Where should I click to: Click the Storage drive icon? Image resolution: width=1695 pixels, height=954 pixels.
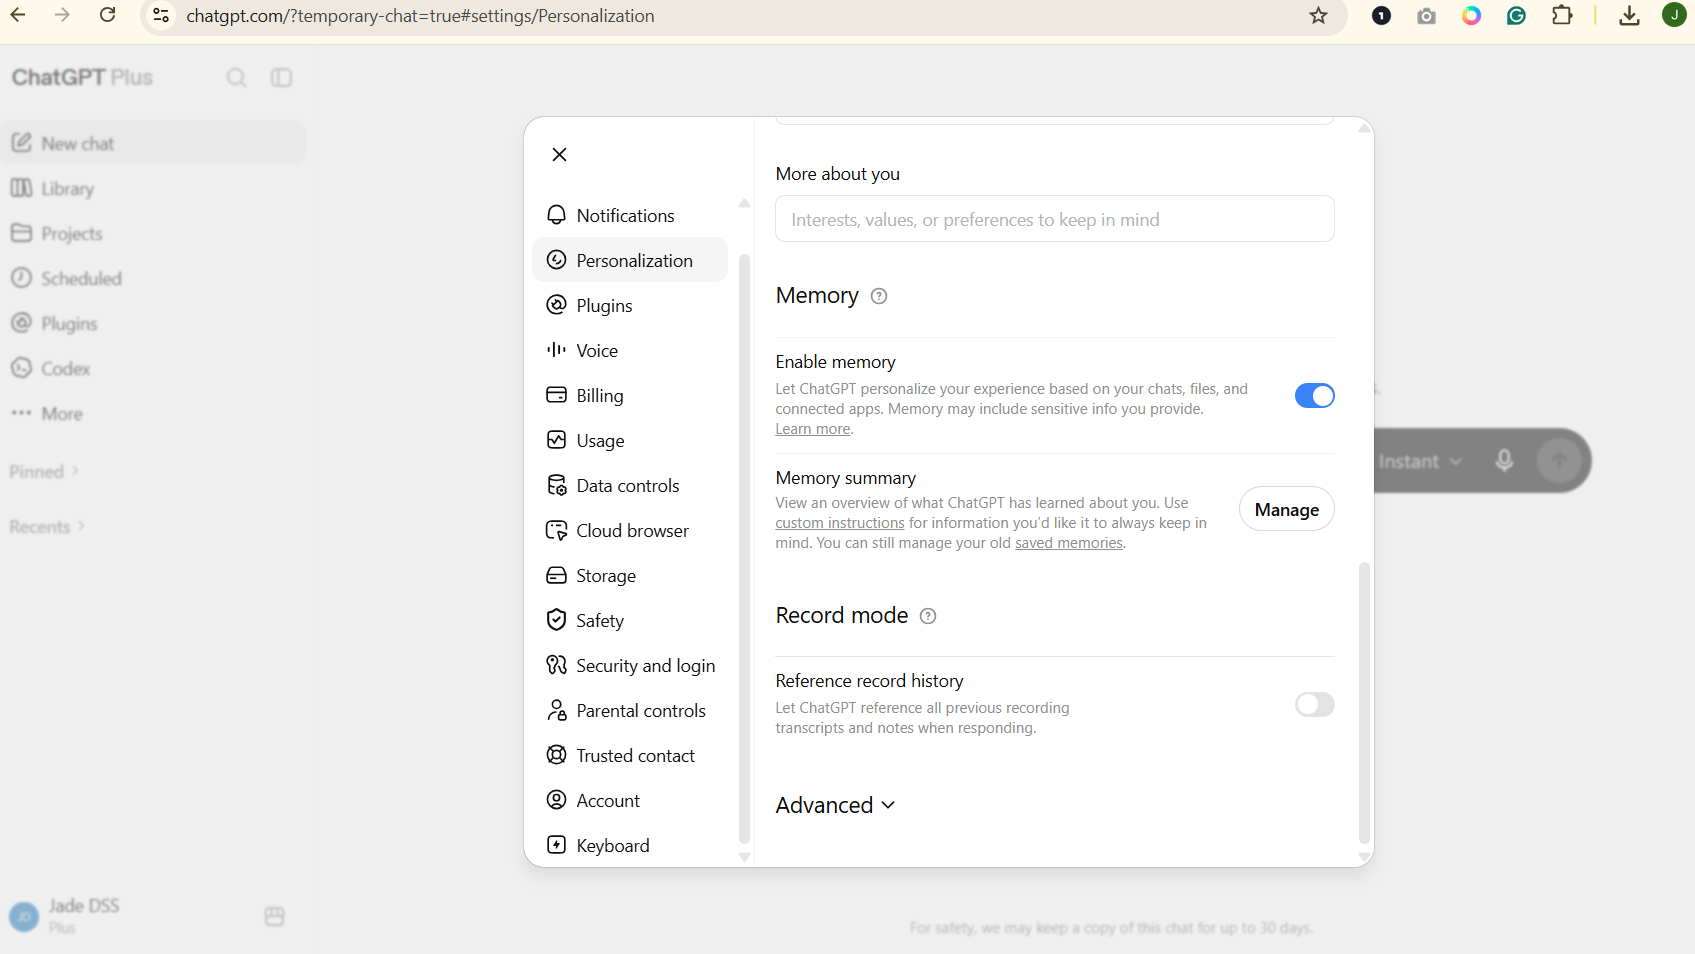(557, 575)
